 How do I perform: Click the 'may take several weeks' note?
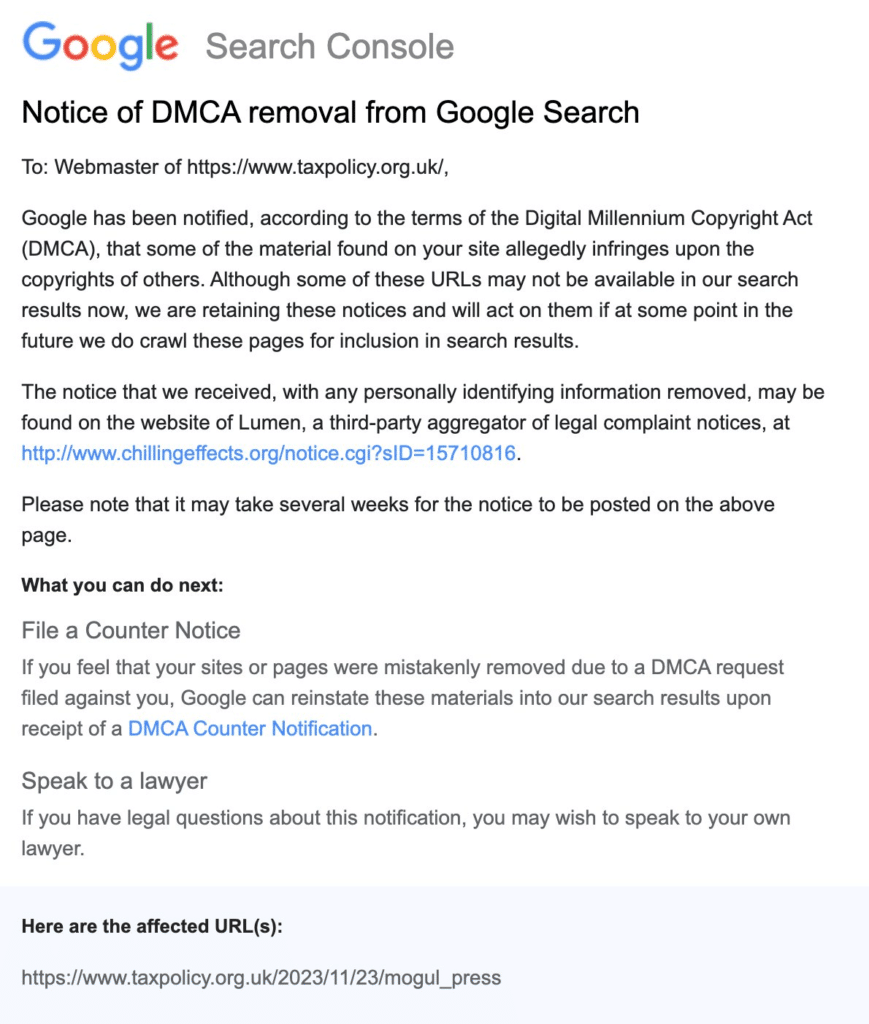[398, 520]
